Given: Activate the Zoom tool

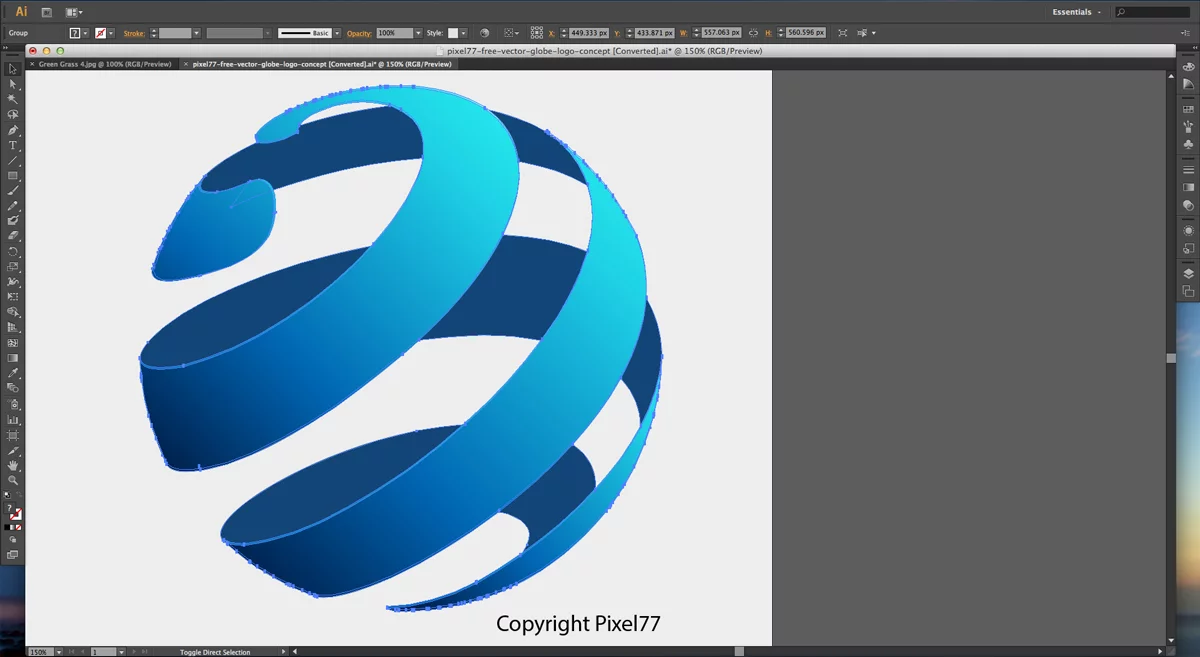Looking at the screenshot, I should click(x=13, y=480).
